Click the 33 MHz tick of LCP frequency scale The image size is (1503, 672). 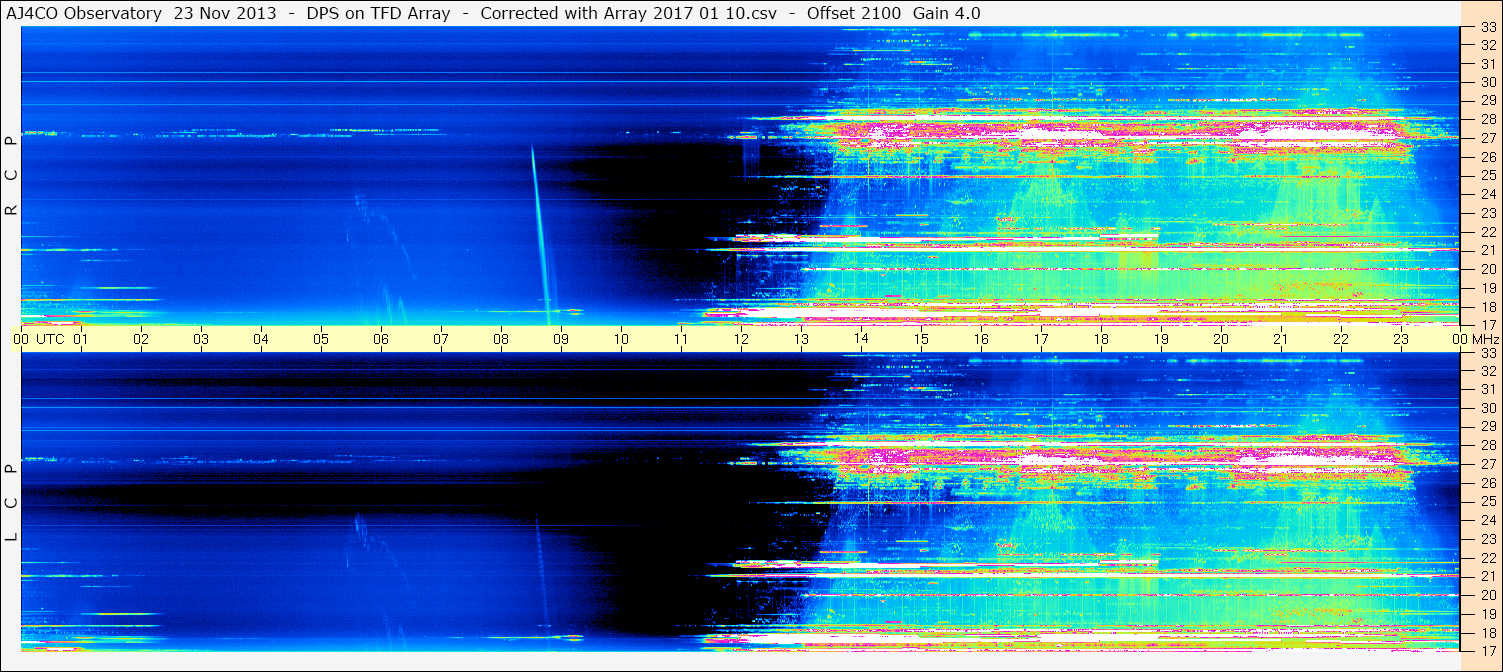click(1488, 352)
